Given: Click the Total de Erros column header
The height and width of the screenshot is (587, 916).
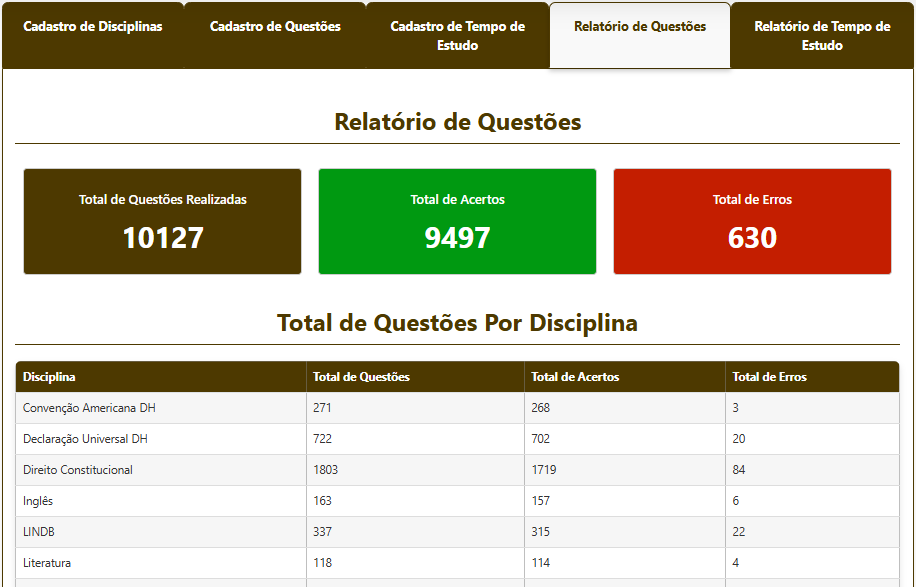Looking at the screenshot, I should point(769,377).
